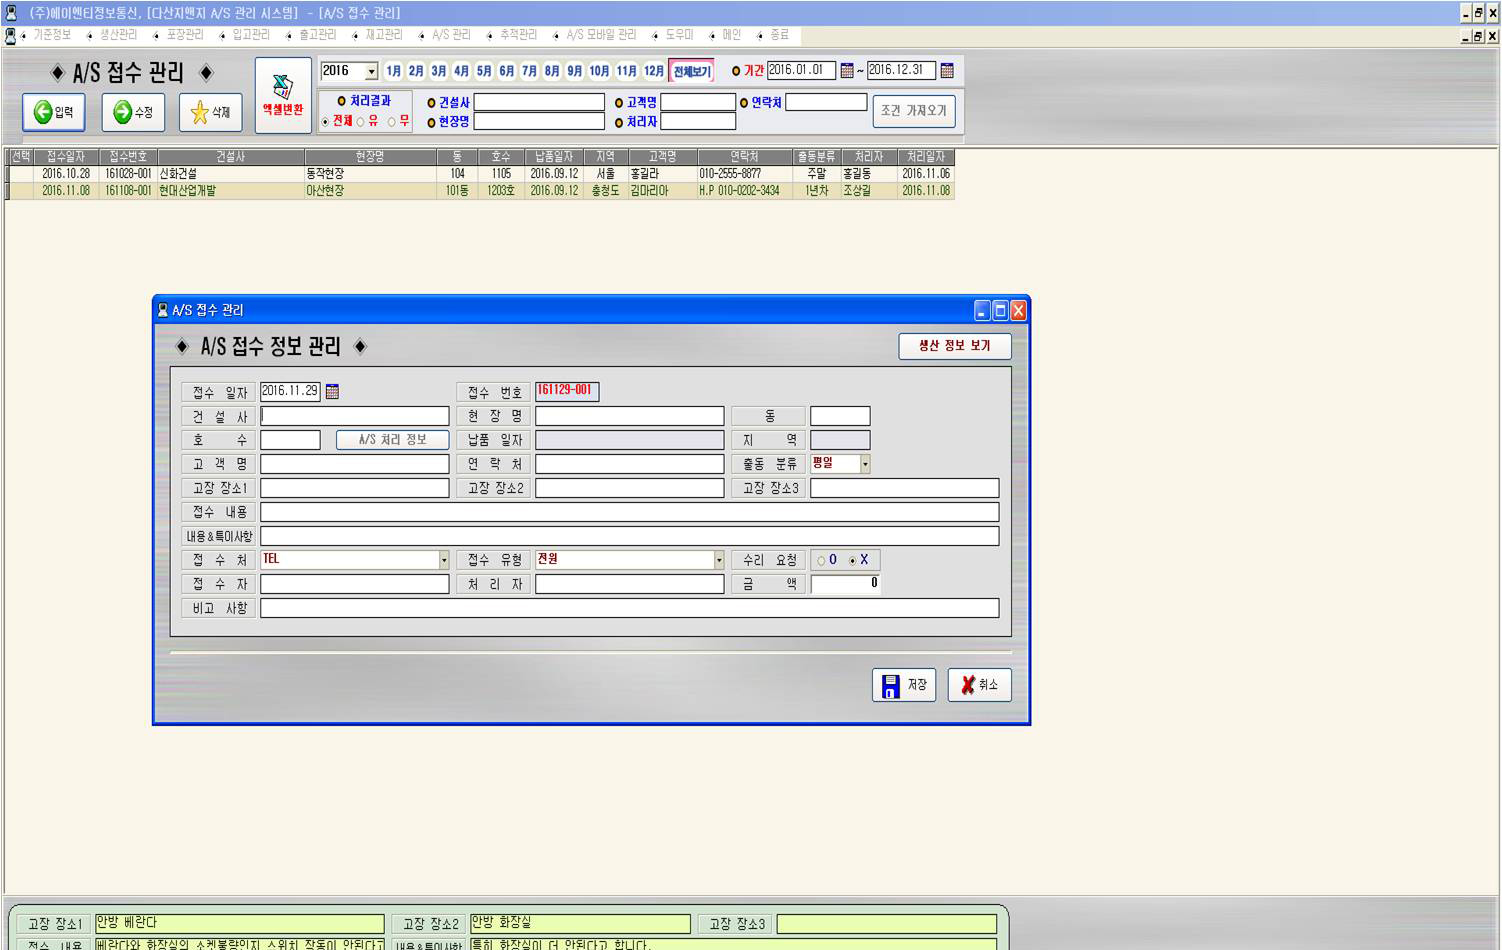Filter by month 6月
This screenshot has width=1502, height=950.
506,71
